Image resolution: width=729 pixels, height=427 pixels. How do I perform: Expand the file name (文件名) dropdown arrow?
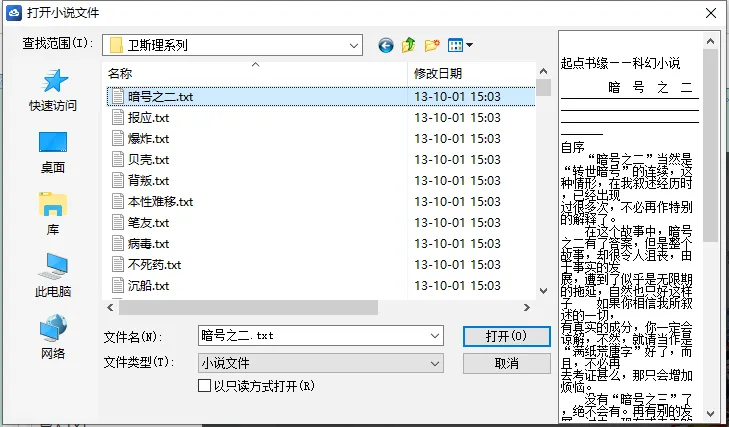point(435,336)
